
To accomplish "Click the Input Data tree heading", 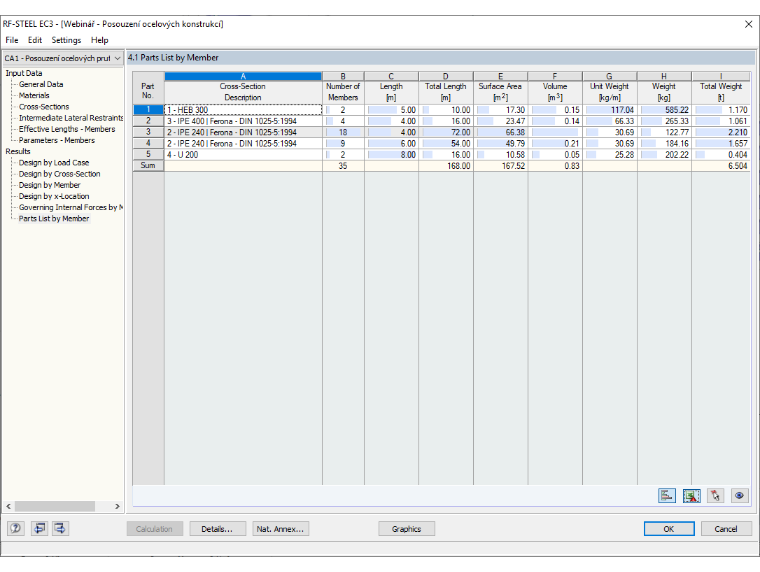I will click(x=24, y=73).
